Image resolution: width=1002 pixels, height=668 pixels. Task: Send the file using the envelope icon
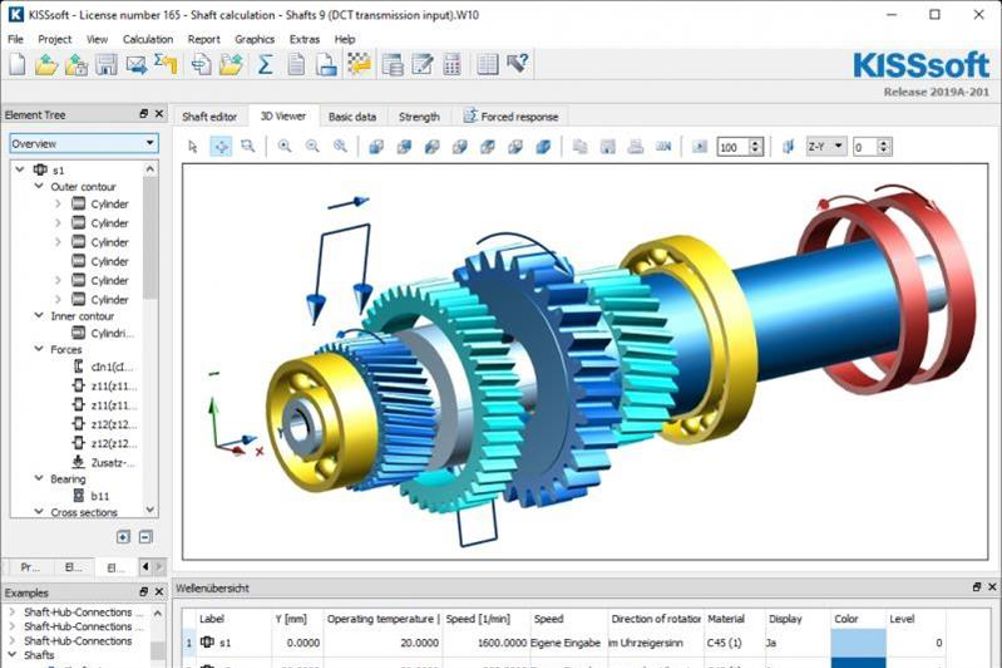[x=136, y=64]
